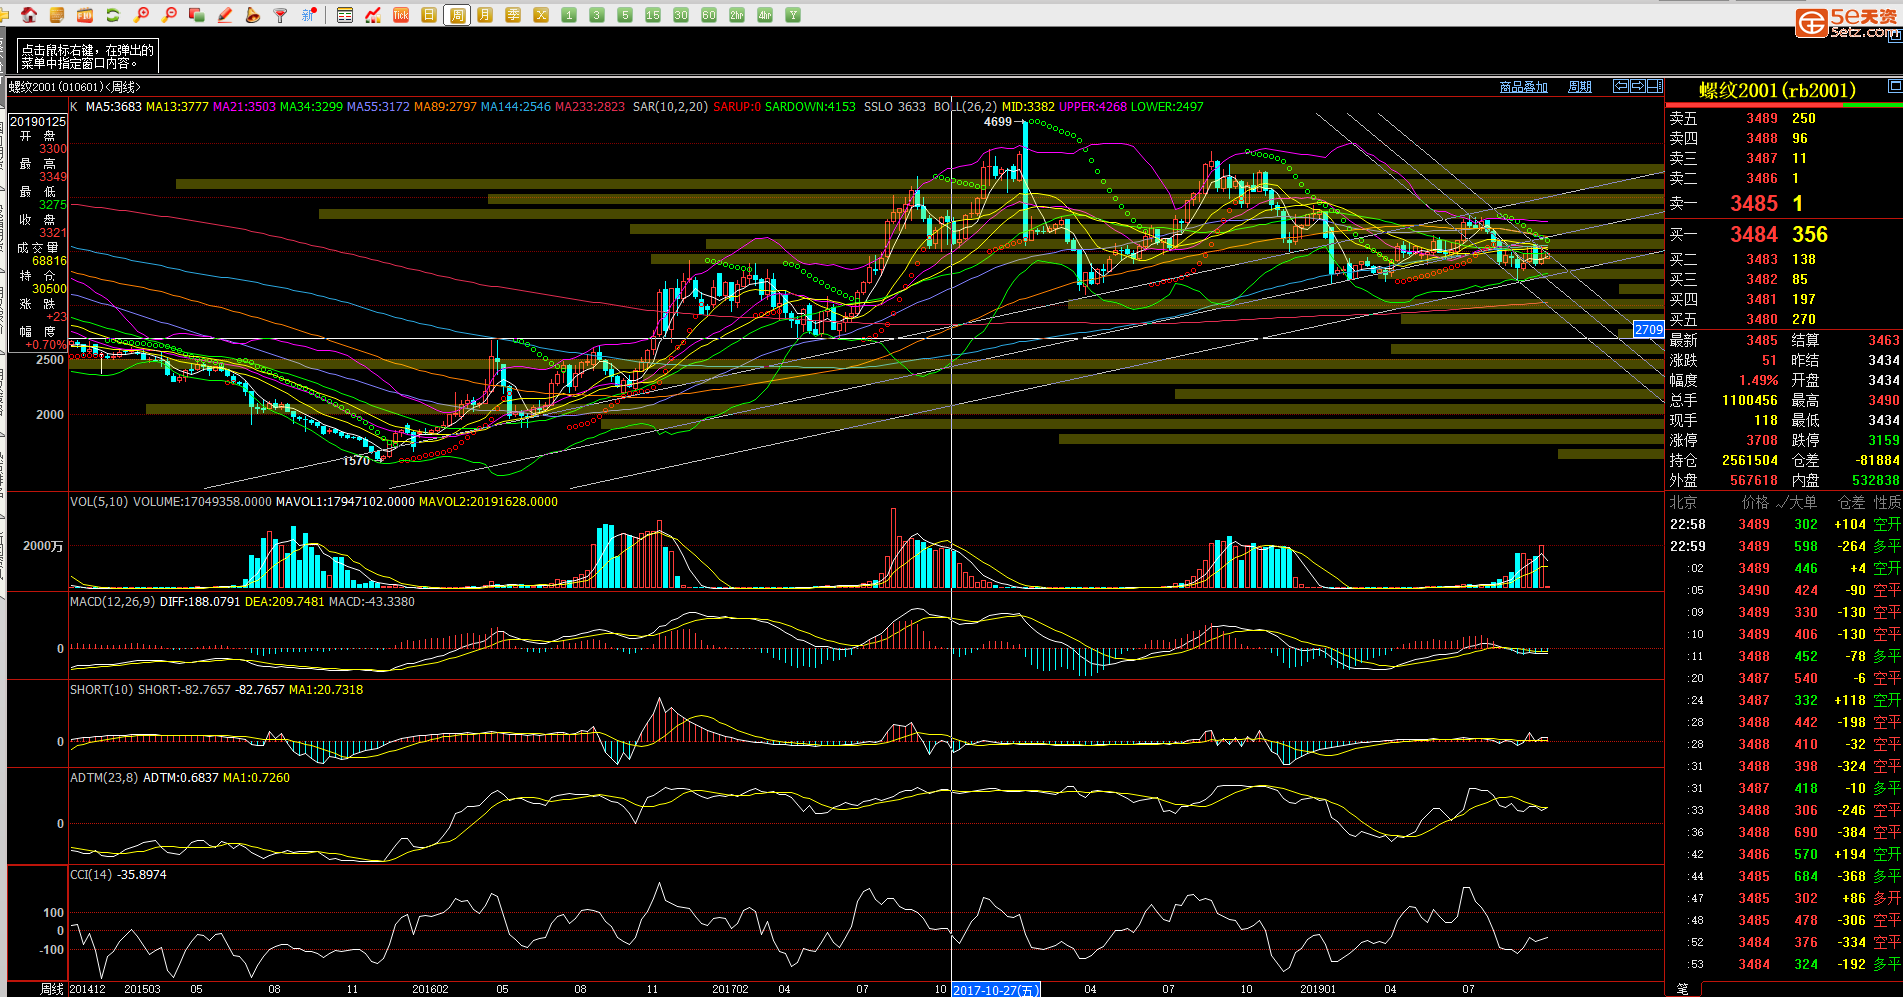Screen dimensions: 1903x997
Task: Select 卖一 price 3485 row
Action: coord(1783,203)
